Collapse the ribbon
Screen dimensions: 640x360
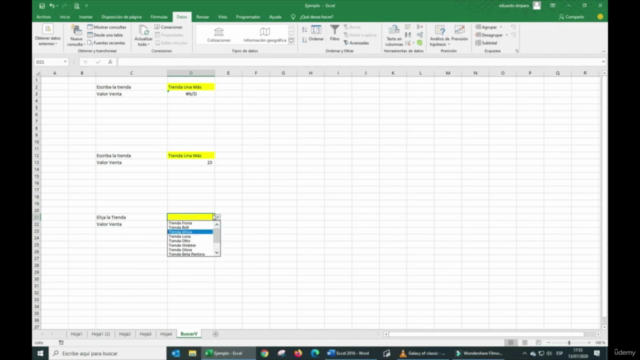(603, 51)
